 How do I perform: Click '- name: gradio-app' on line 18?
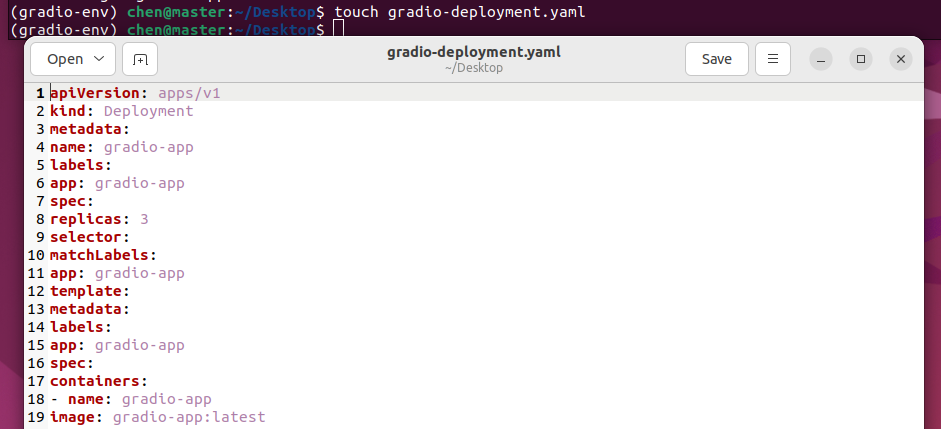pyautogui.click(x=131, y=399)
